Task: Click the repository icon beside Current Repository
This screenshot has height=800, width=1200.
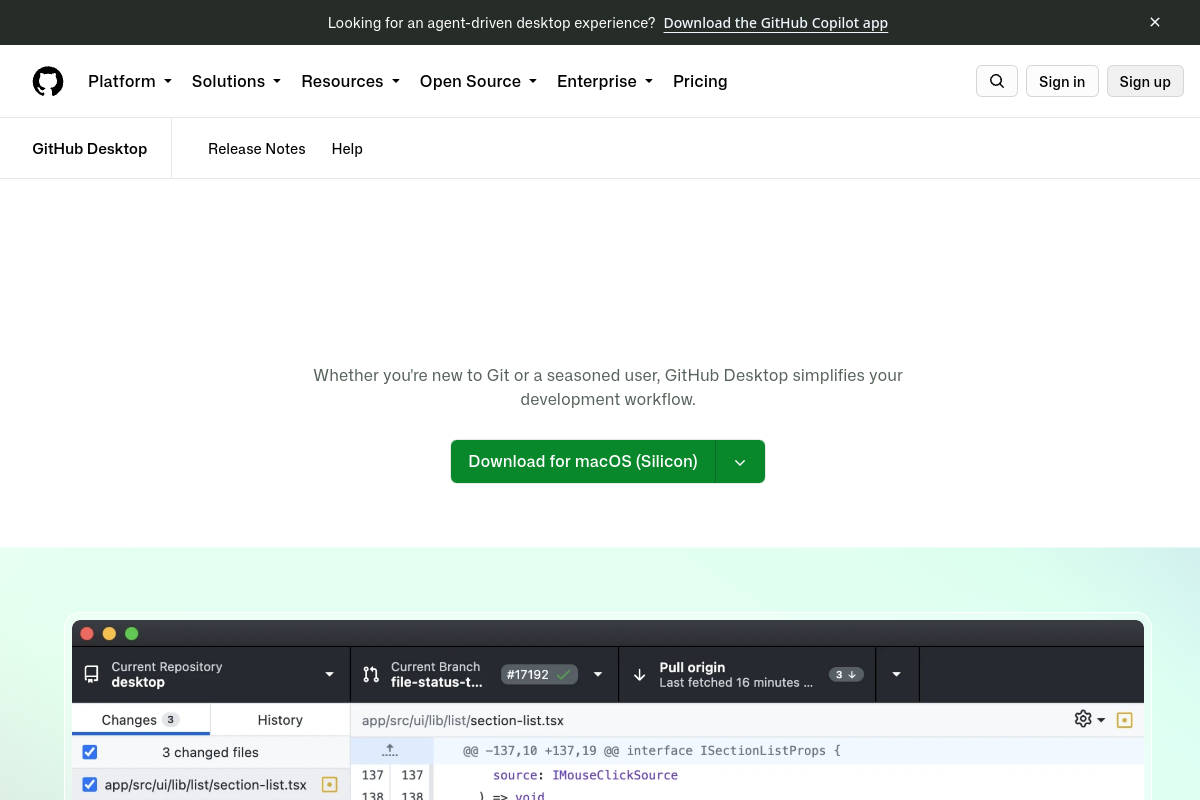Action: pyautogui.click(x=91, y=674)
